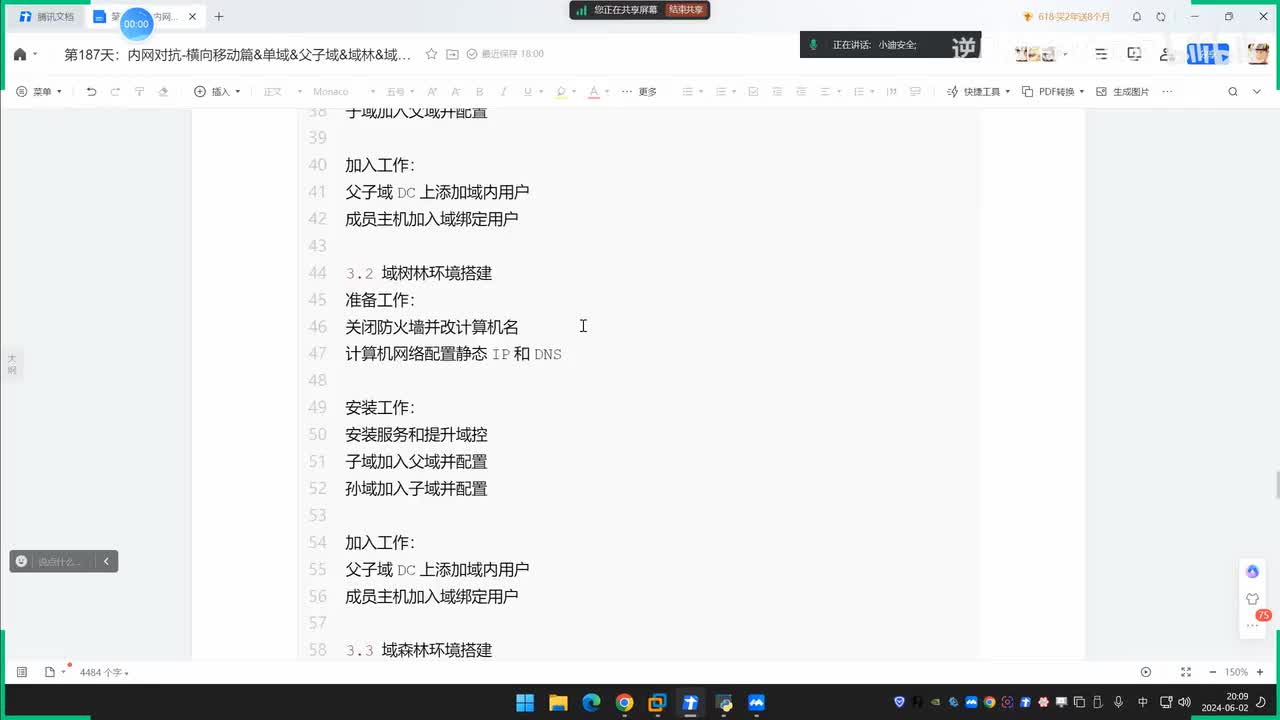The width and height of the screenshot is (1280, 720).
Task: Select the format painter tool
Action: [139, 91]
